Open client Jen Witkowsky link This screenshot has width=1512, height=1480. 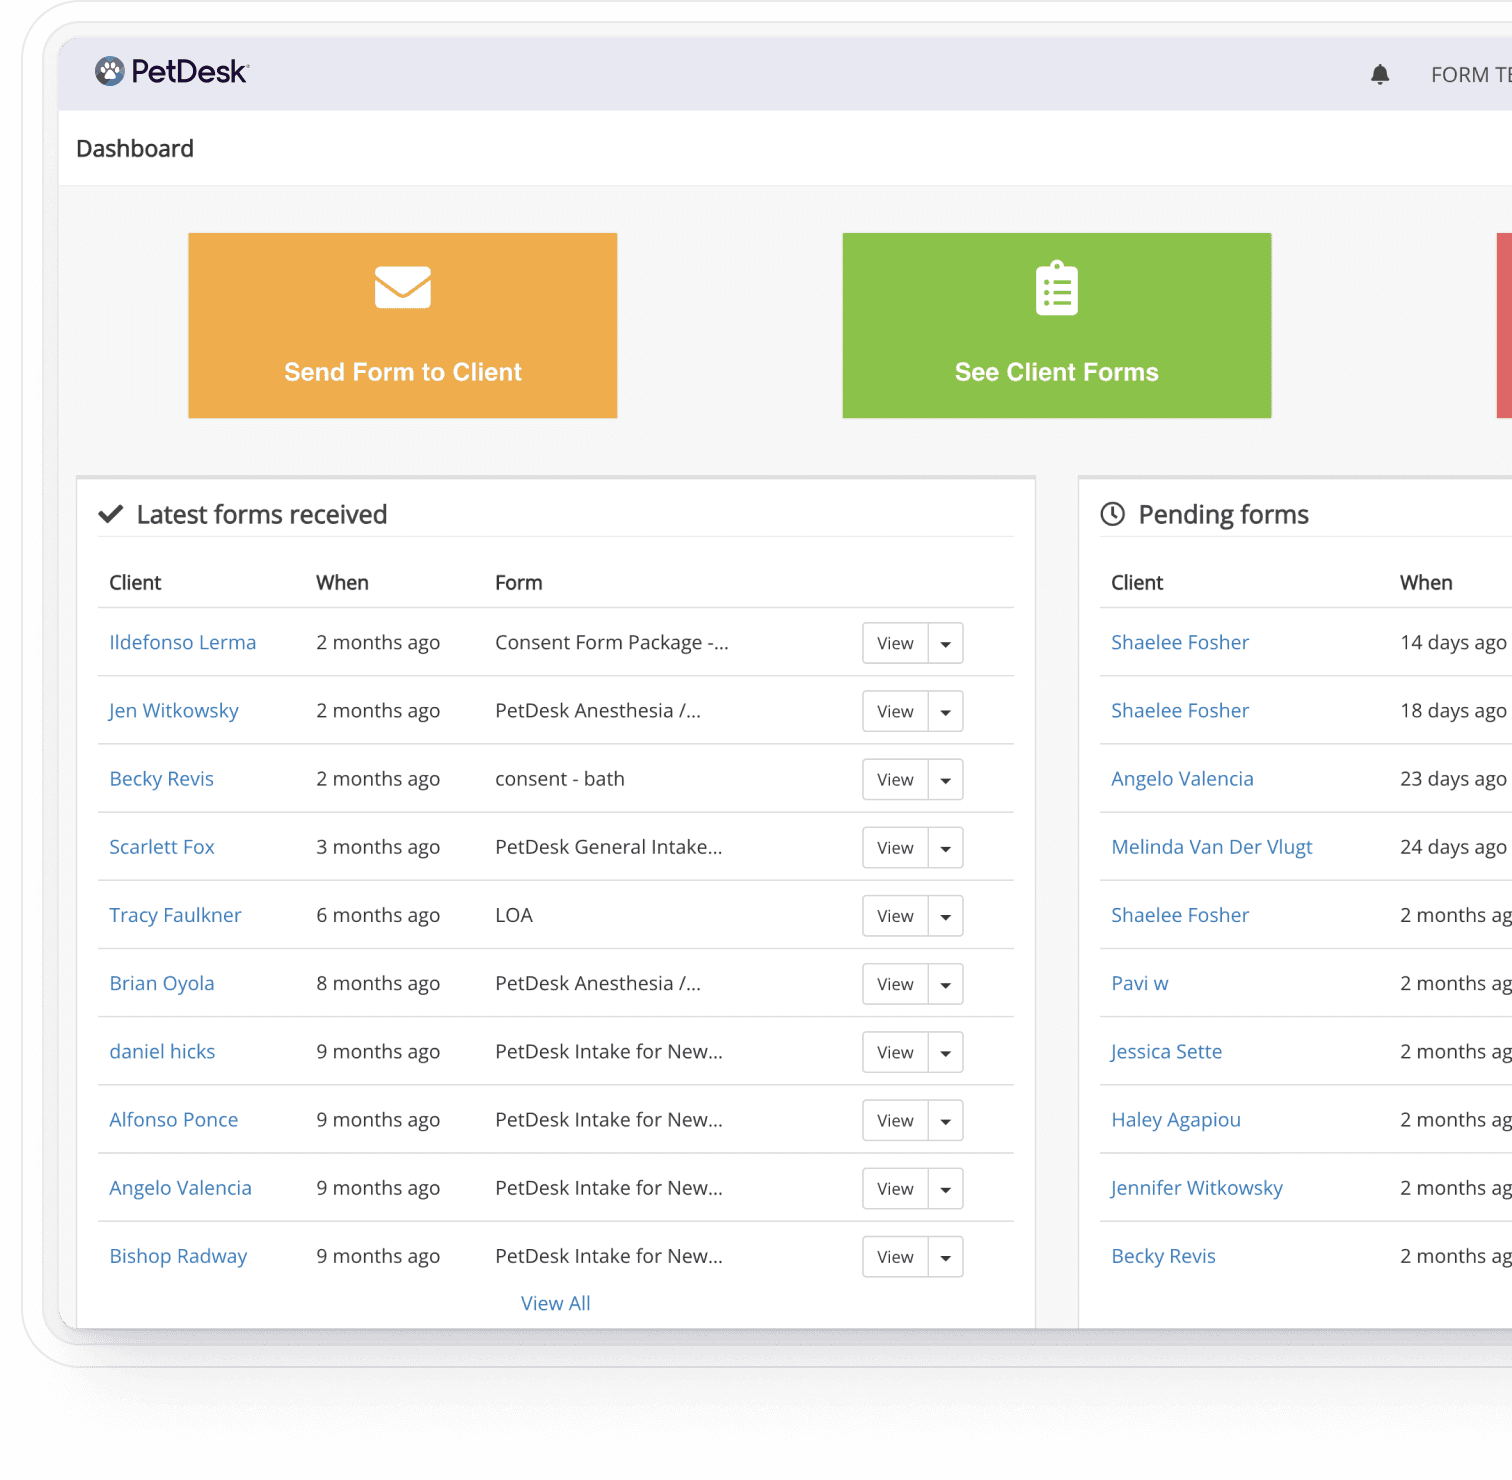[x=174, y=711]
